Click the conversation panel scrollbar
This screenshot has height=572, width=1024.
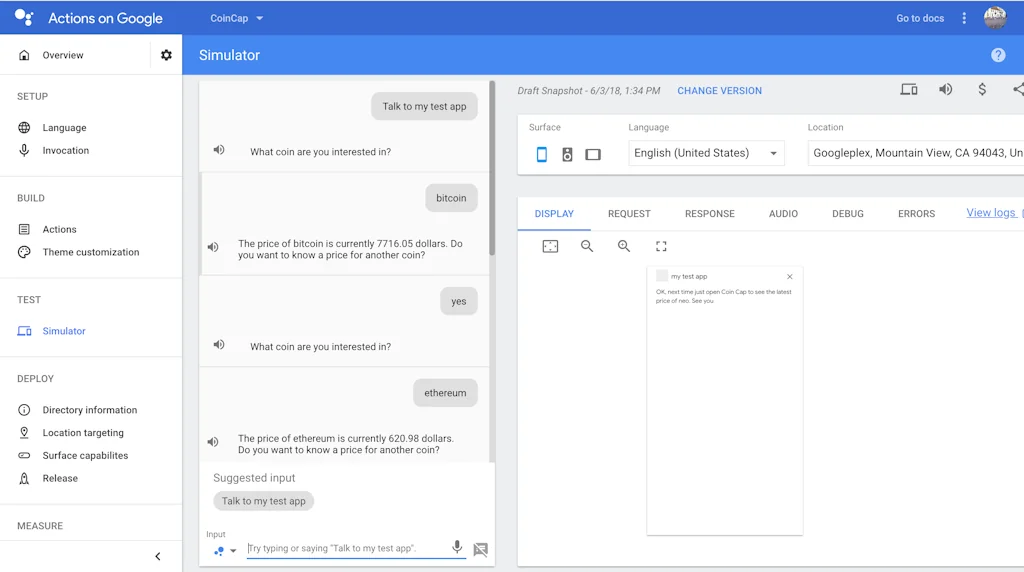[x=492, y=170]
